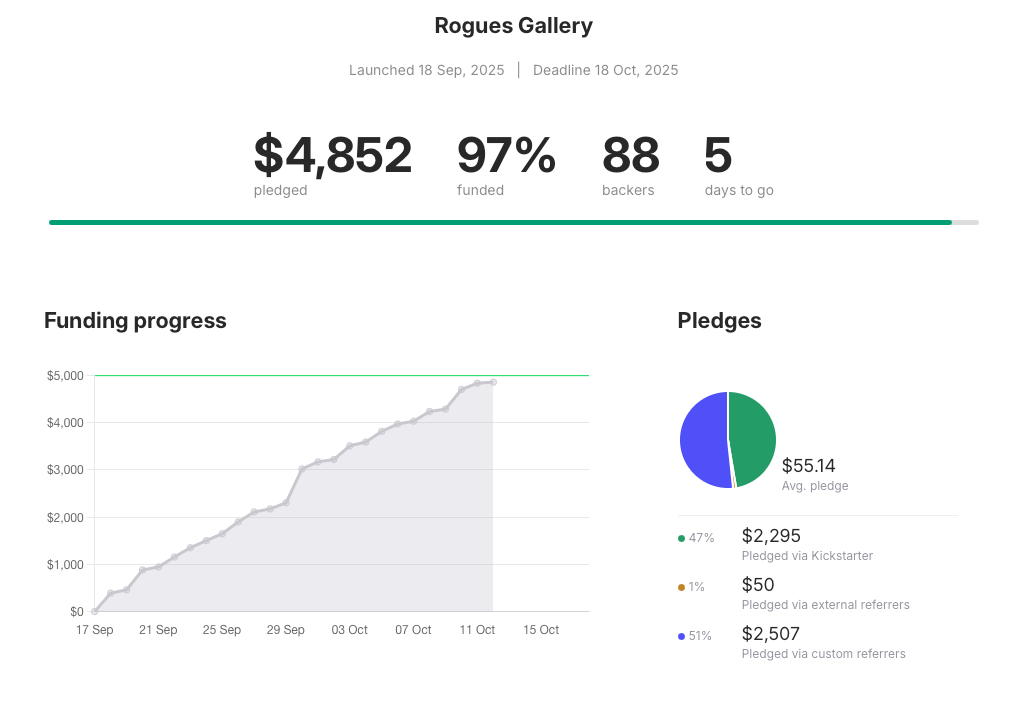1033x723 pixels.
Task: Click the orange external referrers legend dot
Action: (681, 587)
